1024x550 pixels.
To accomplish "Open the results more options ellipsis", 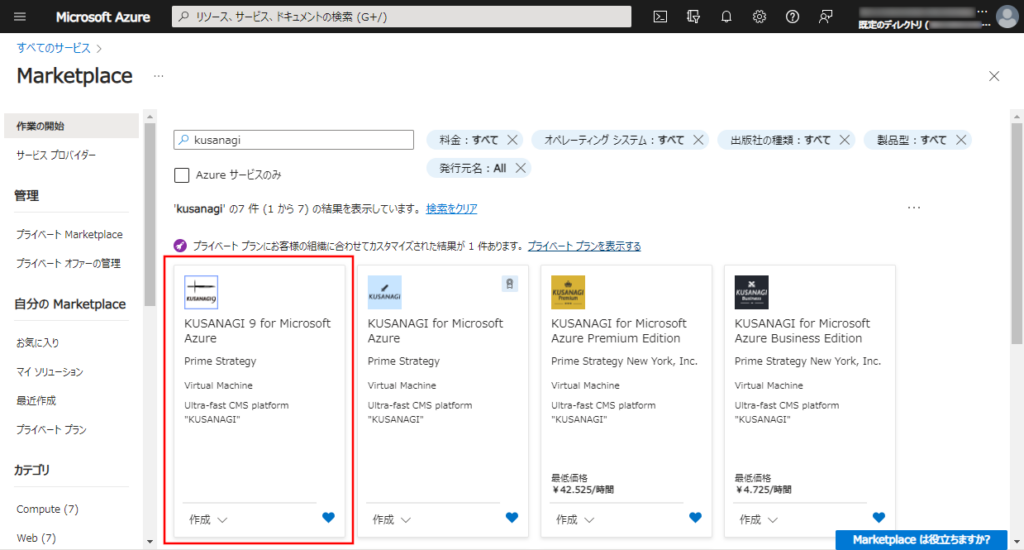I will (914, 208).
